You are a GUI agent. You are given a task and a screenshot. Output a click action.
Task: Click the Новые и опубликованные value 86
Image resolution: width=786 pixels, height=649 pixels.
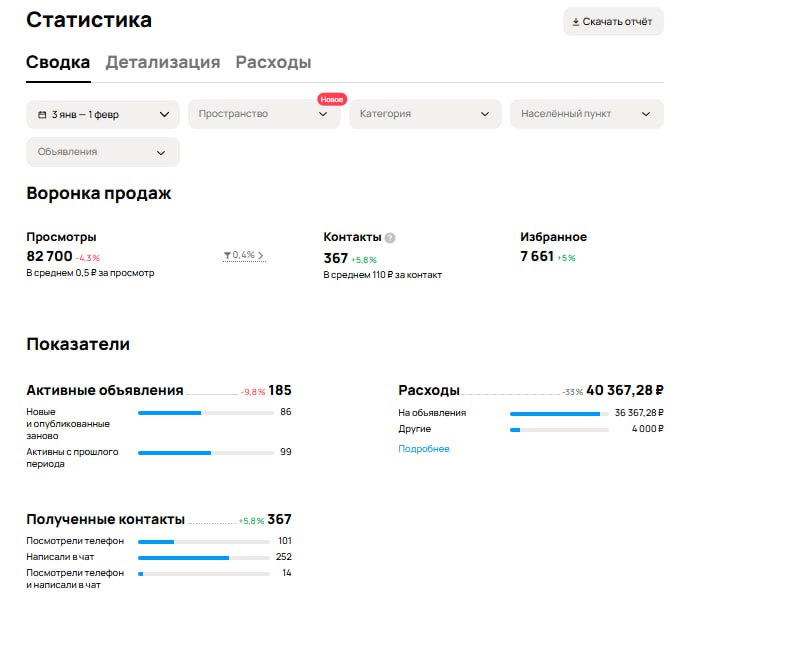[x=286, y=411]
